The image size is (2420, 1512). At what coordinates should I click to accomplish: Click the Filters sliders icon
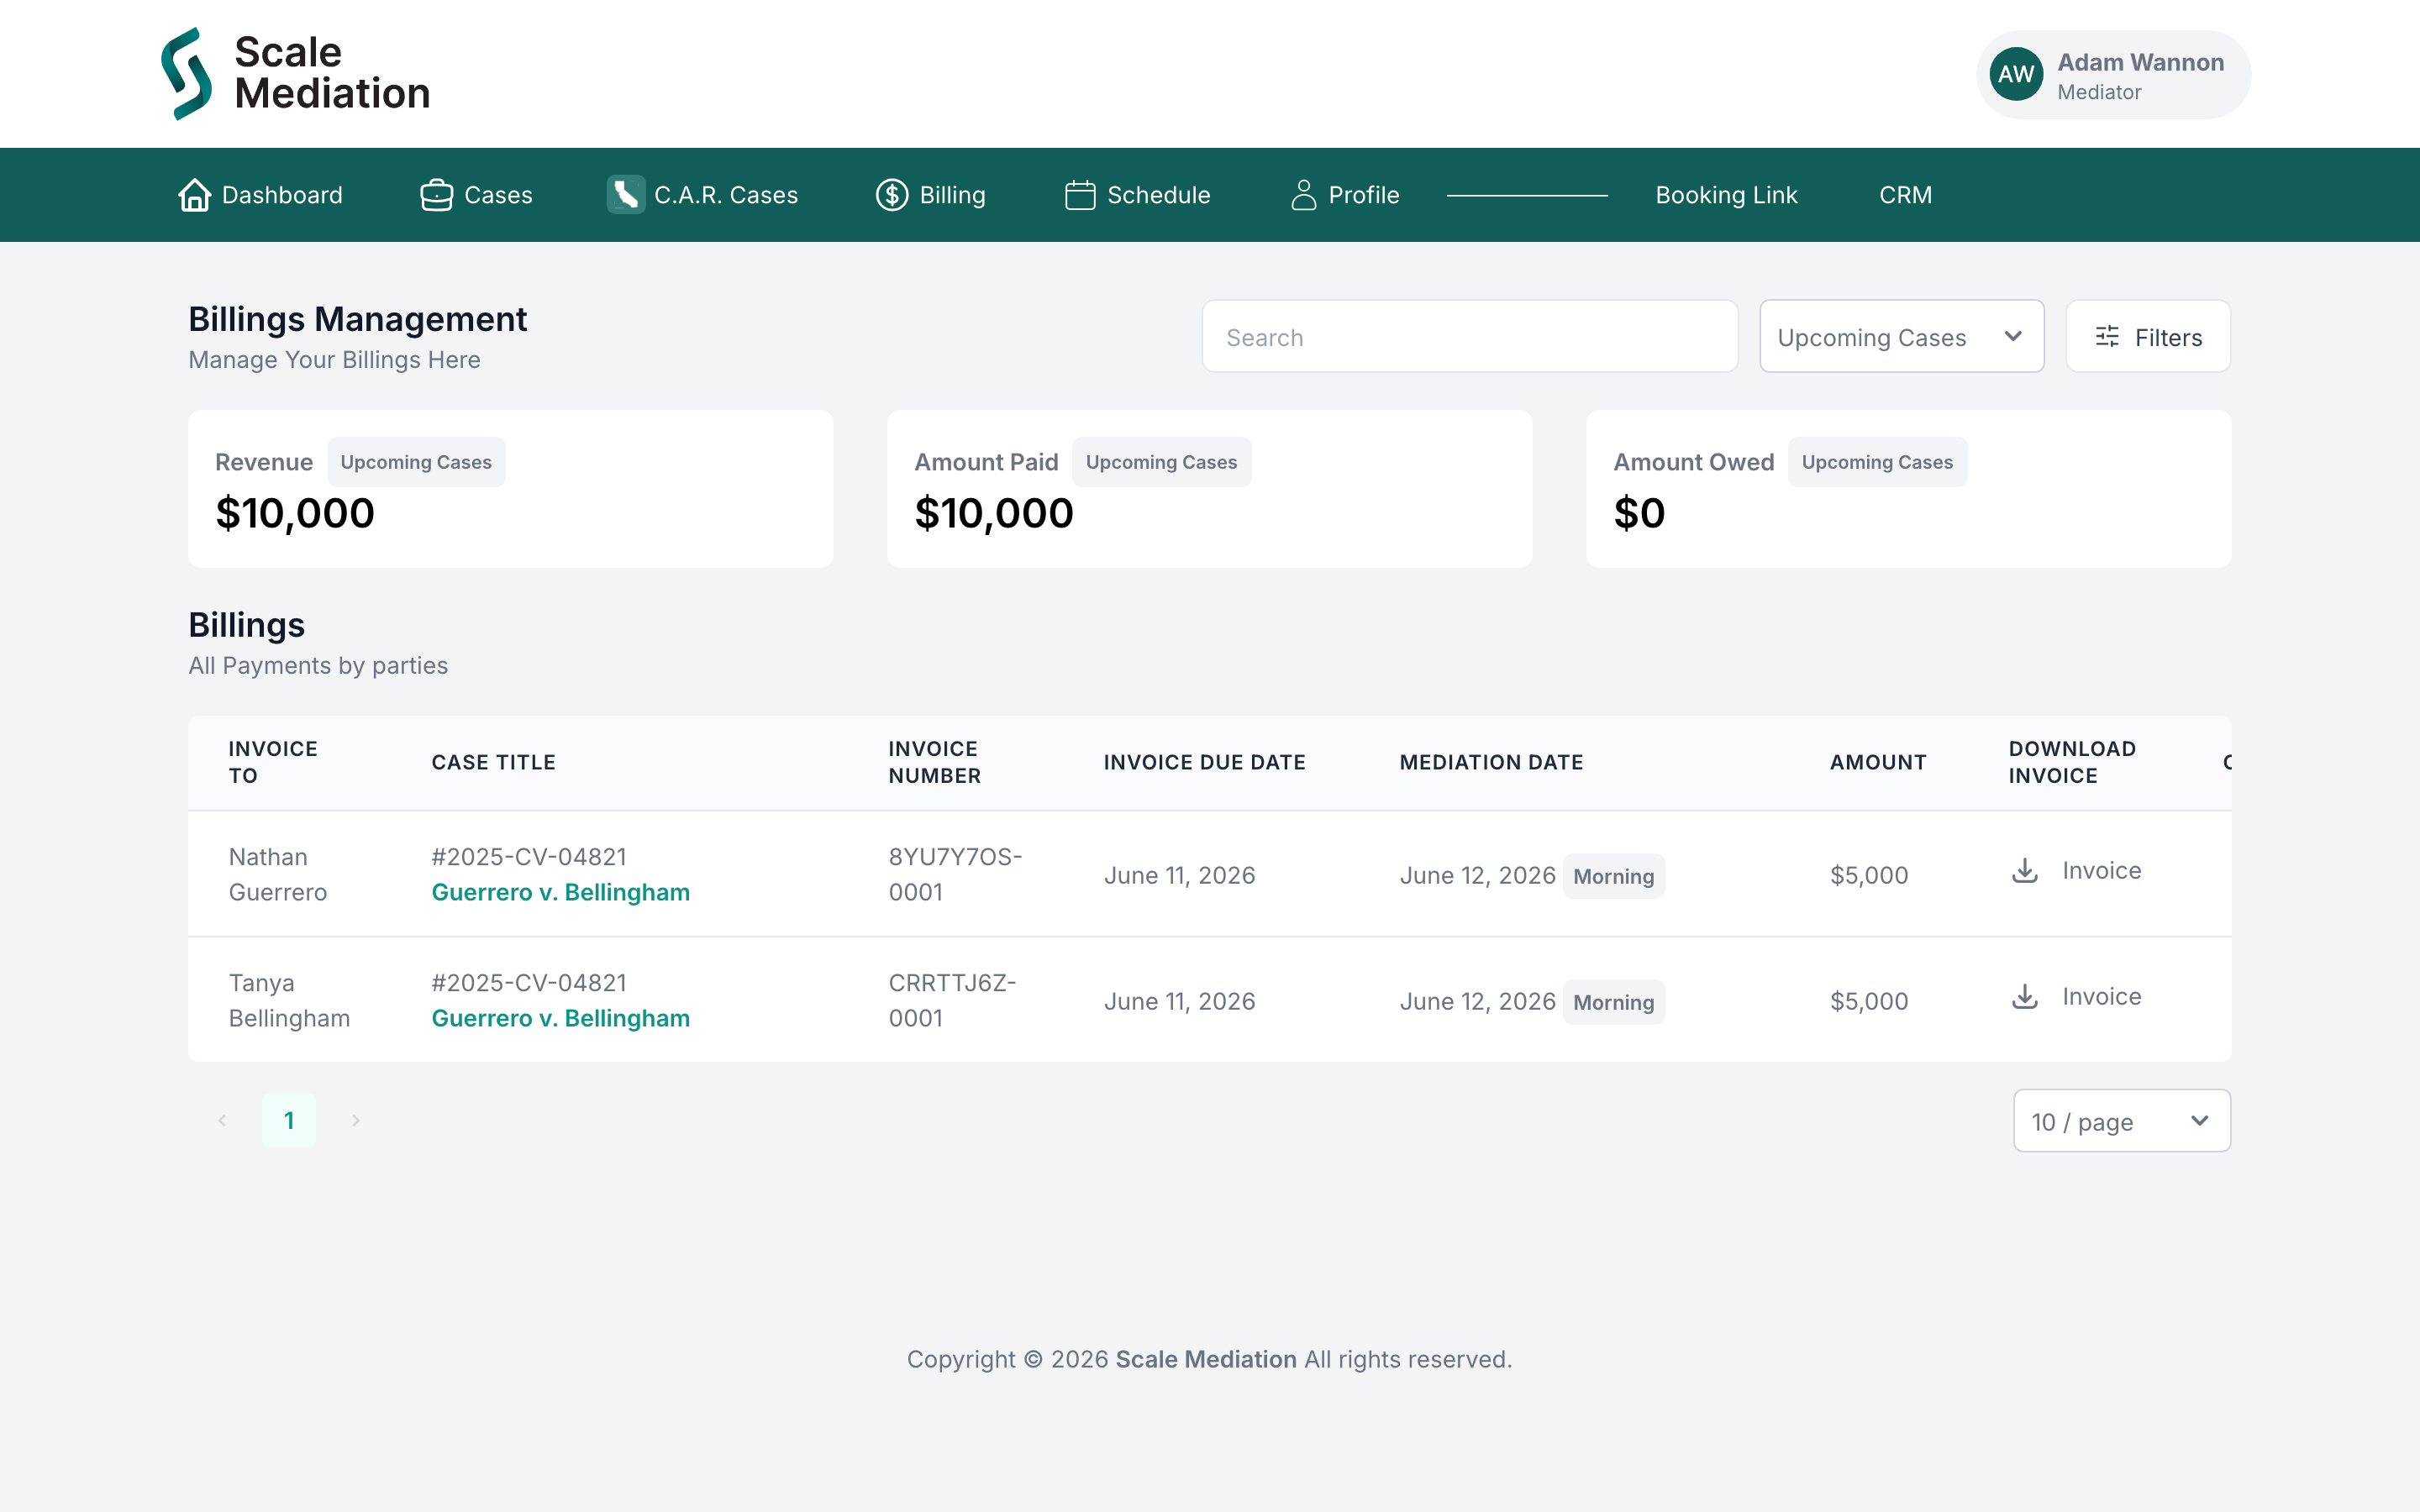coord(2107,337)
